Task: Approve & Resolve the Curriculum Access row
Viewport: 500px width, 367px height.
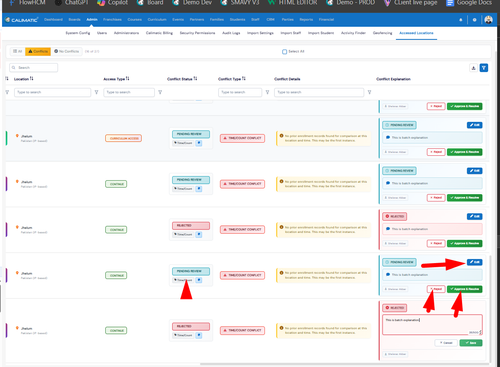Action: (x=464, y=152)
